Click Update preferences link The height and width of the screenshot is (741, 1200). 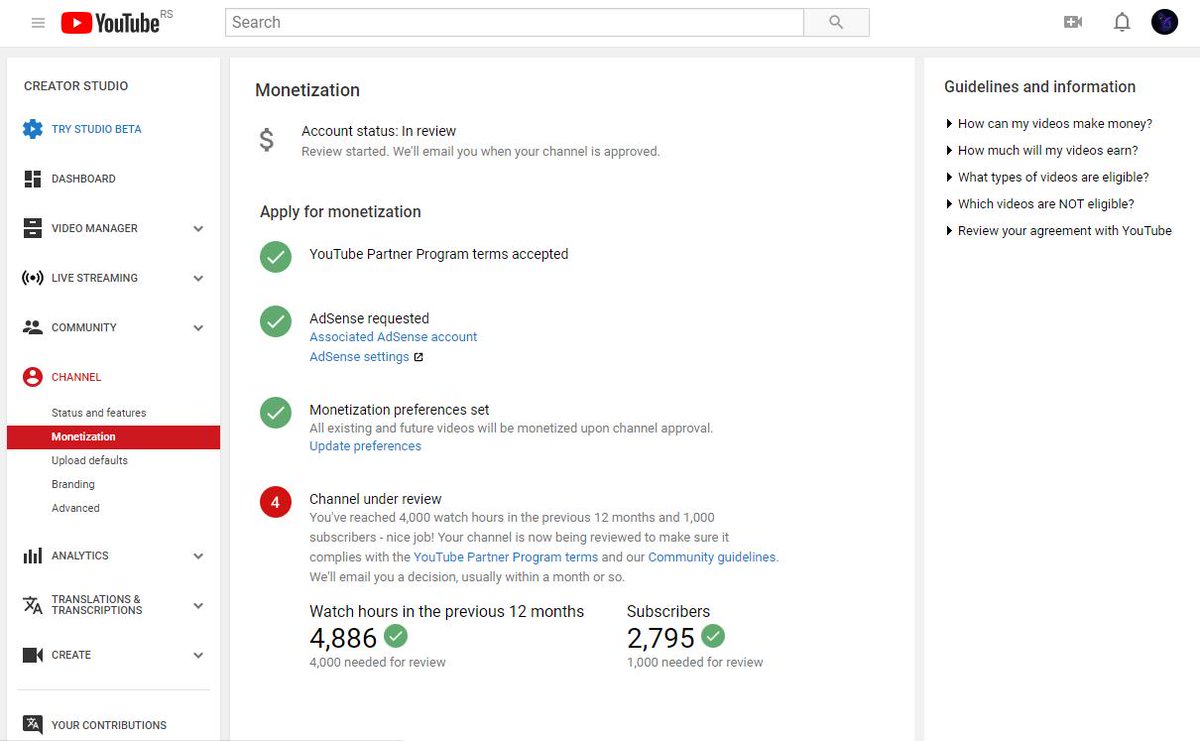point(365,446)
